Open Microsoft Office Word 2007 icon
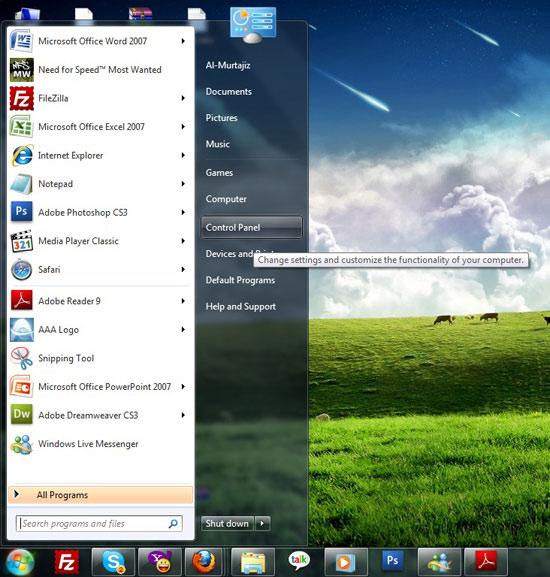The image size is (550, 577). pos(21,40)
